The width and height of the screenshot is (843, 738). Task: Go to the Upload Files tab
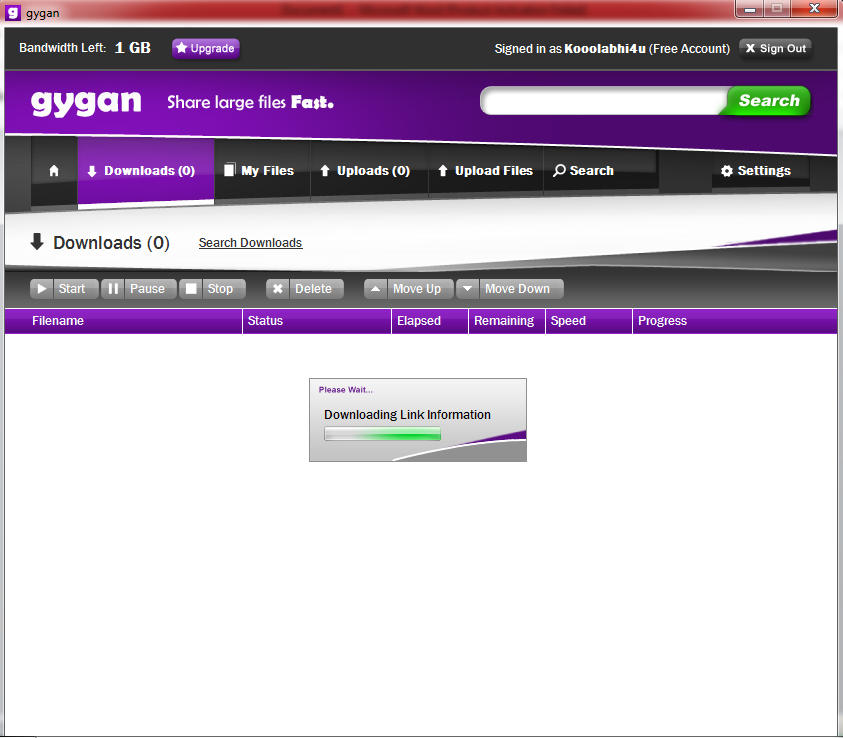point(485,171)
